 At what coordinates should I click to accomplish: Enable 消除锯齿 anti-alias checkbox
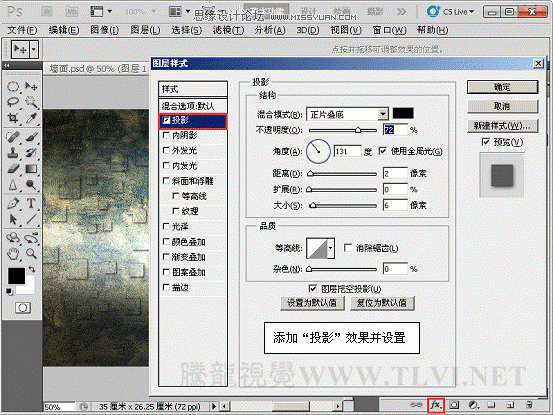click(348, 248)
